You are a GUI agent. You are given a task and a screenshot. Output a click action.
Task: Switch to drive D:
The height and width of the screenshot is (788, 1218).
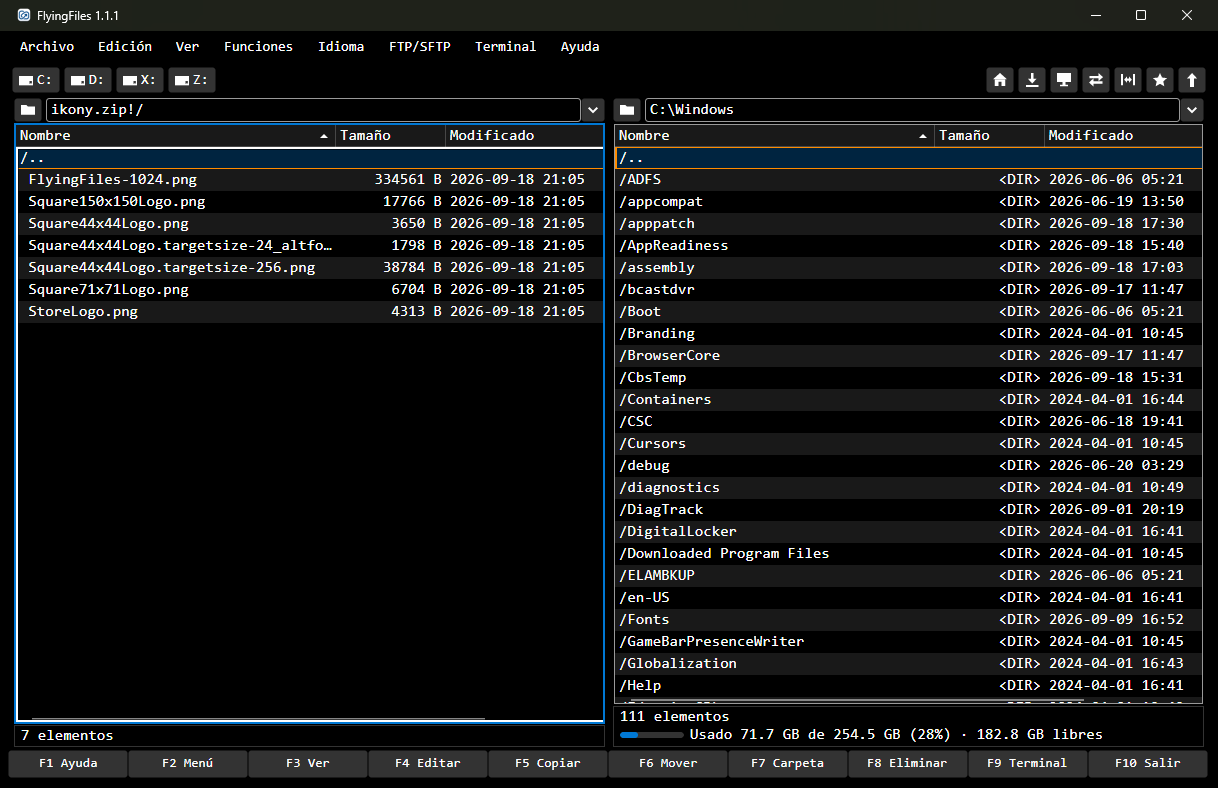[87, 80]
